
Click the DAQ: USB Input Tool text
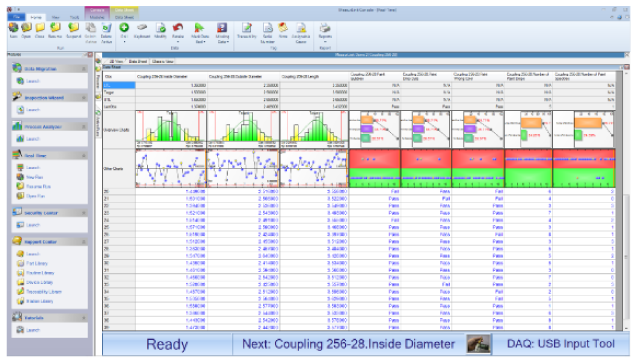click(x=560, y=344)
